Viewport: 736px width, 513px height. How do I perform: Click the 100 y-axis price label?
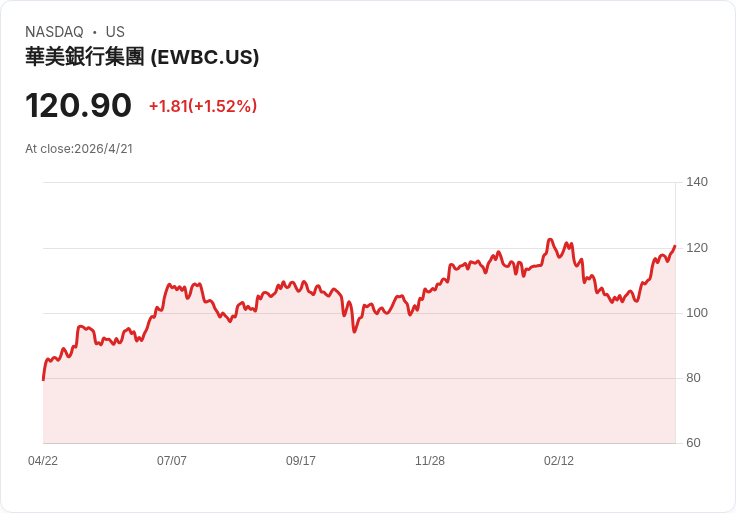click(697, 313)
